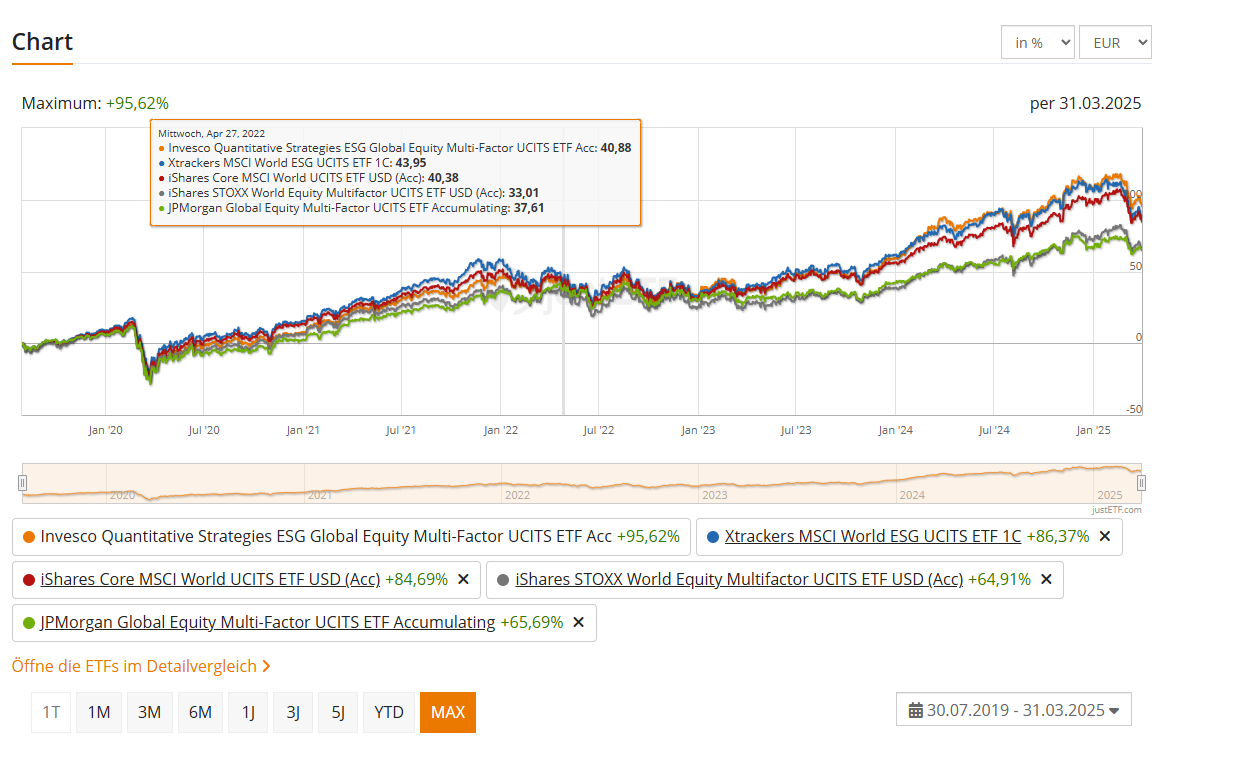Click the justETF.com credit text
The height and width of the screenshot is (775, 1257).
tap(1116, 510)
